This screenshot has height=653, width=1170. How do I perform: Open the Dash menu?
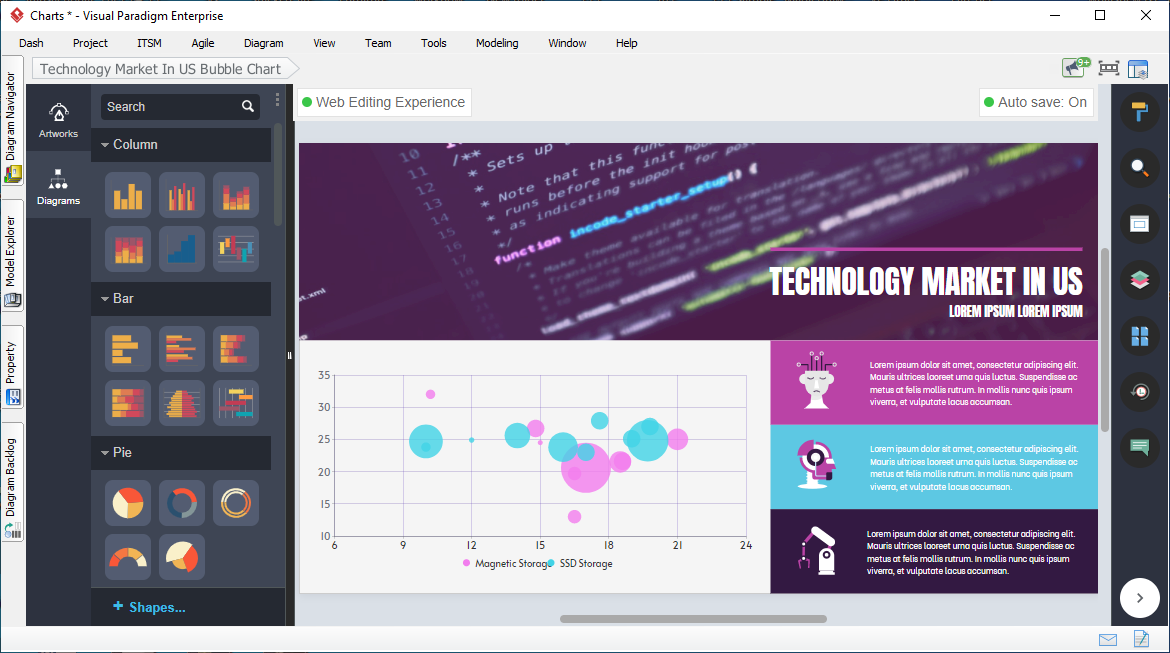(x=31, y=43)
